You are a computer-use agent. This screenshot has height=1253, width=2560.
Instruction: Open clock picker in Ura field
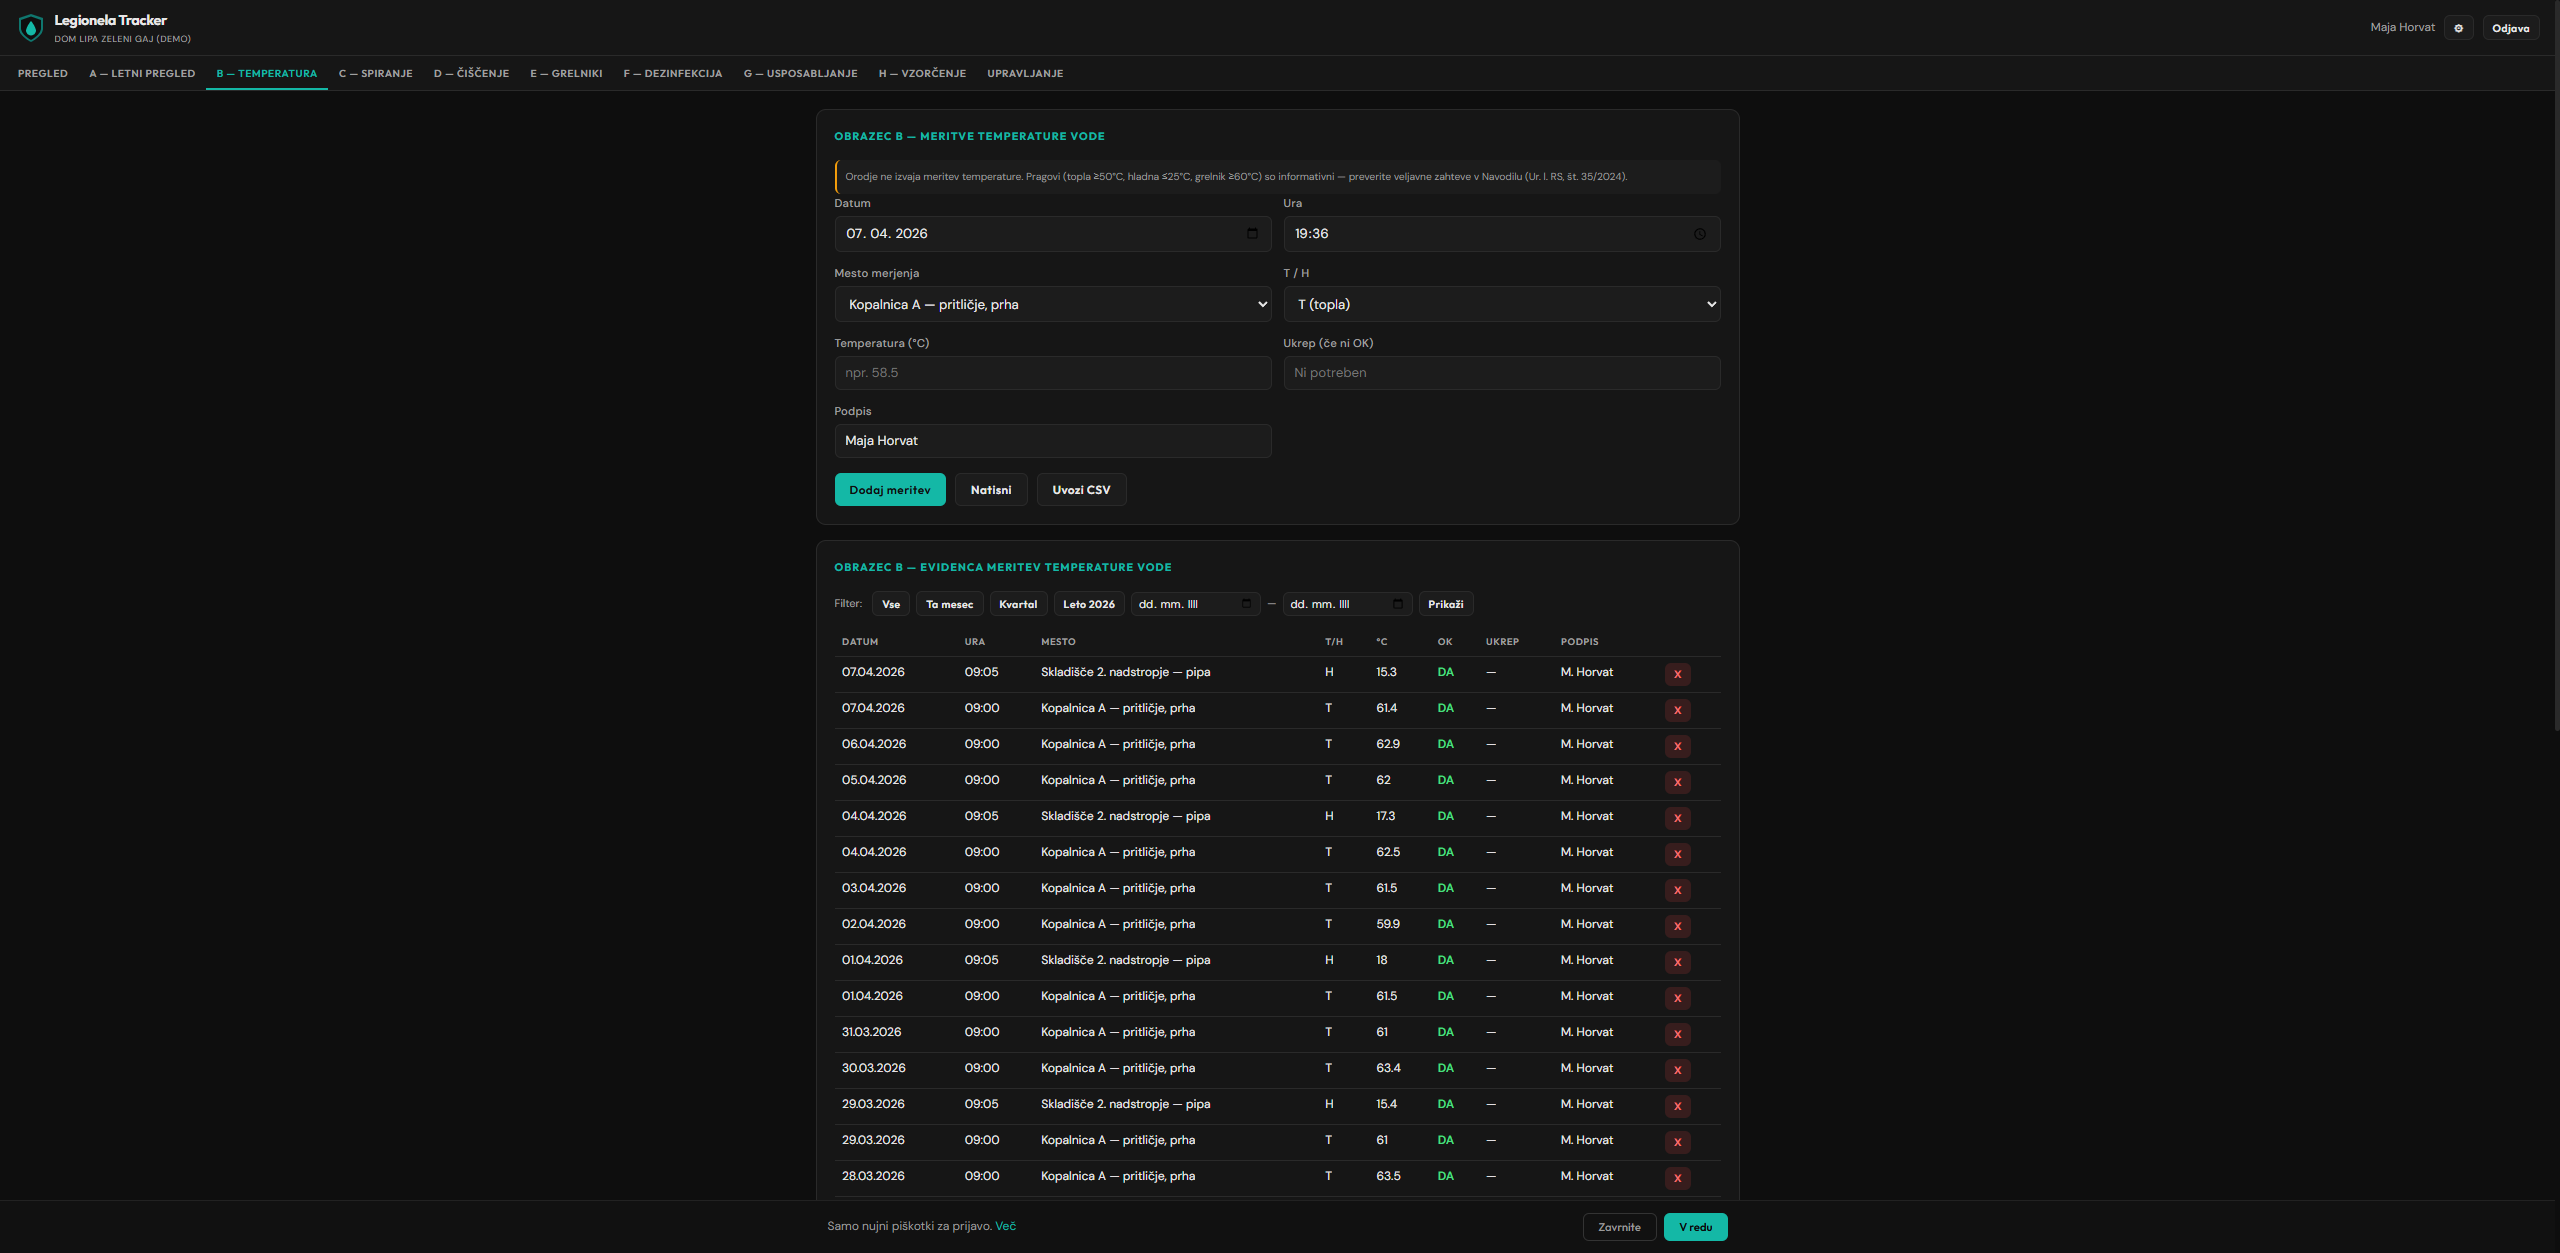[1700, 234]
